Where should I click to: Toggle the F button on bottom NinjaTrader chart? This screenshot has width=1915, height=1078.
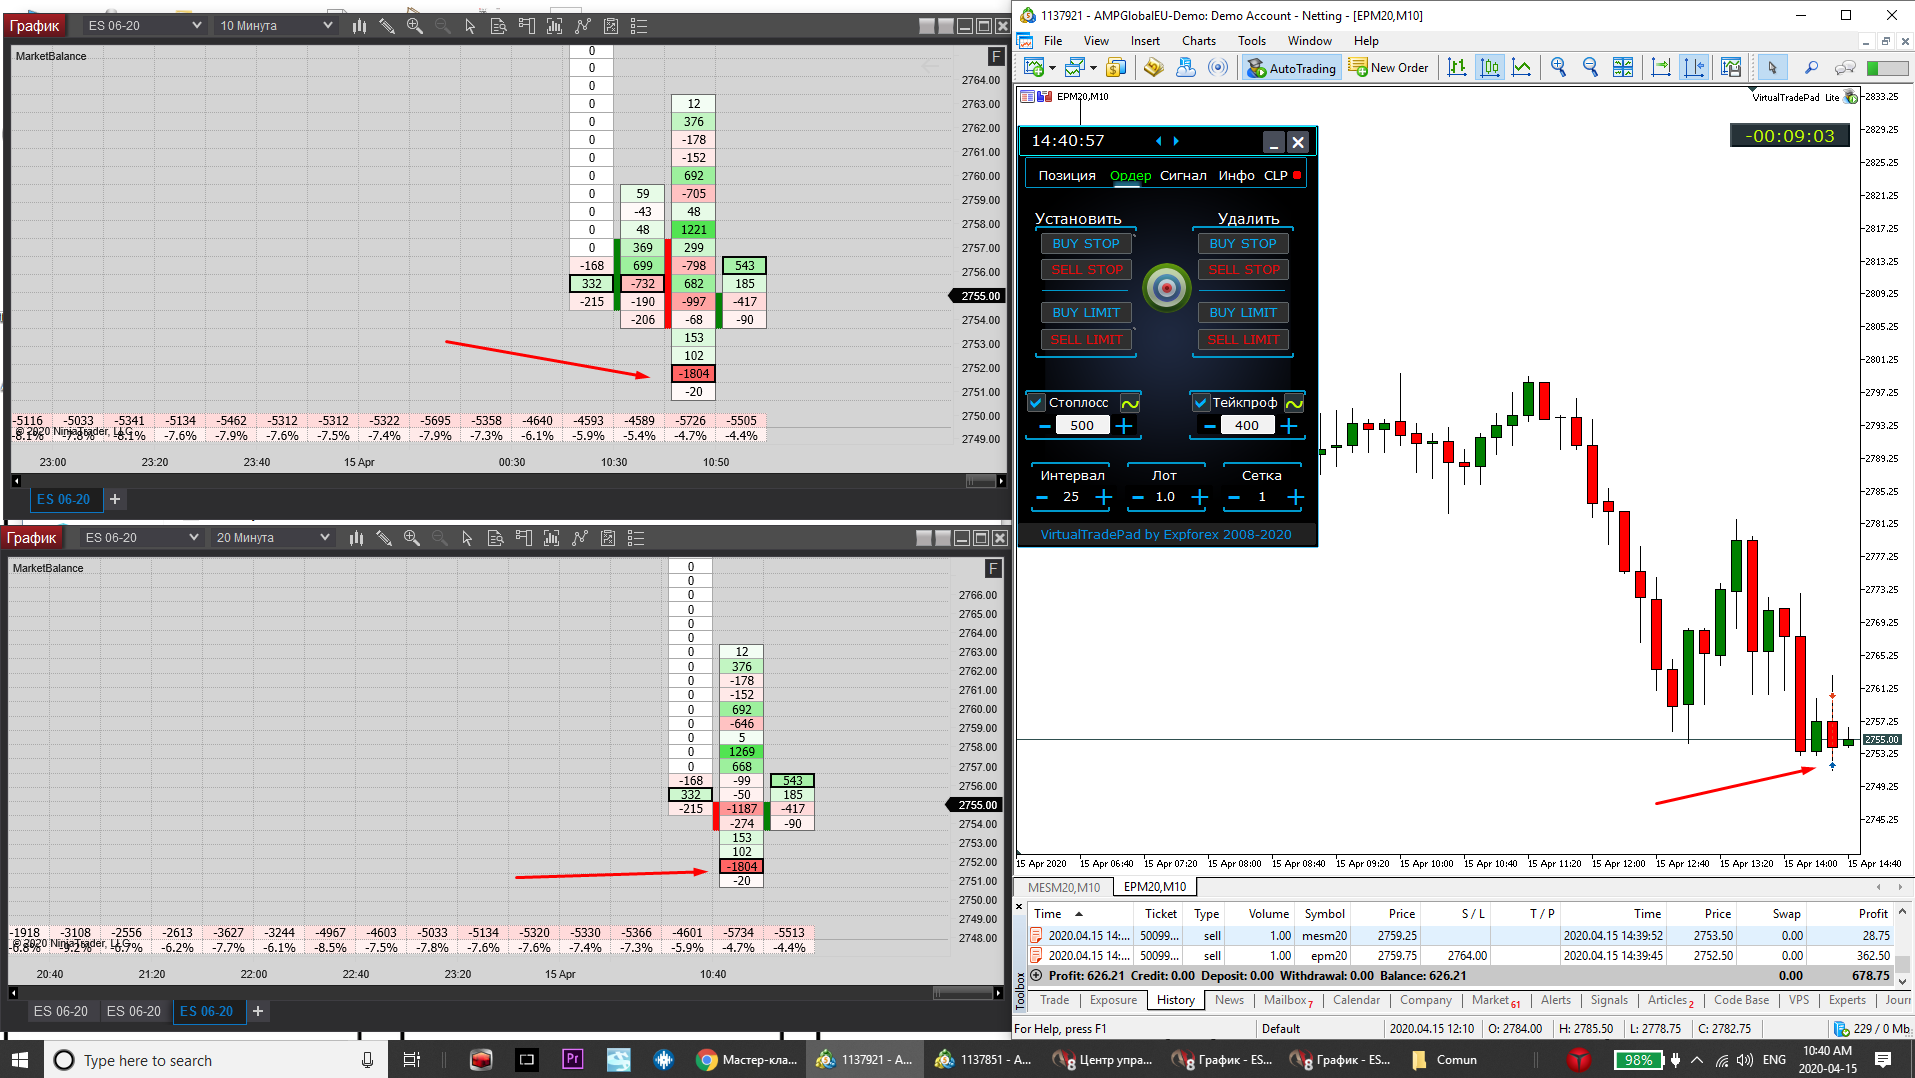click(993, 569)
